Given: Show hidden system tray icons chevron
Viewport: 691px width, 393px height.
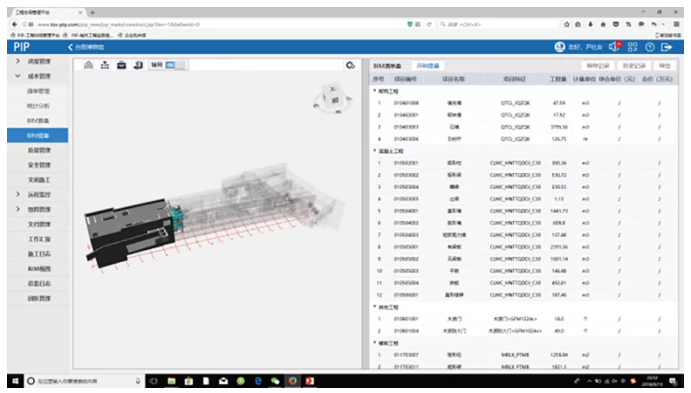Looking at the screenshot, I should [589, 381].
